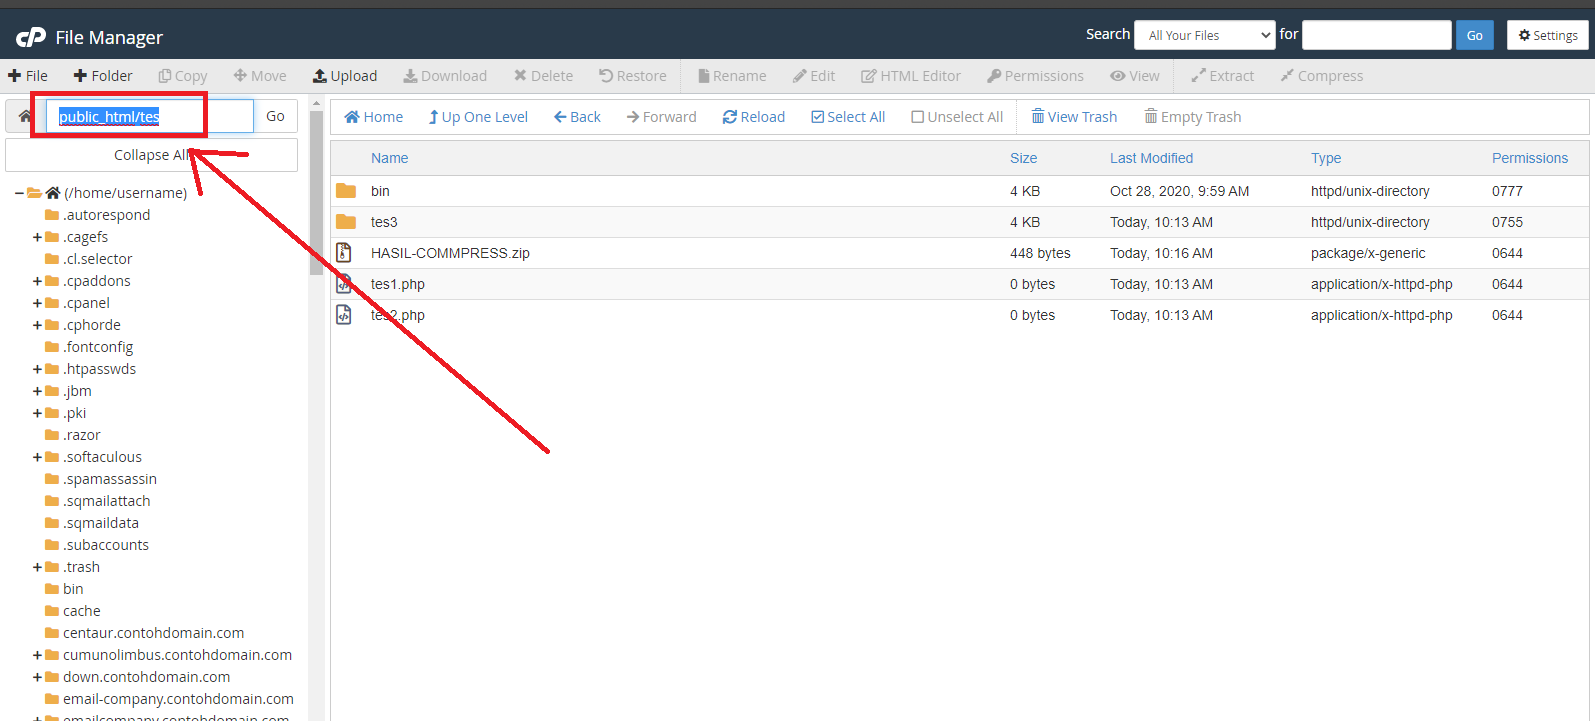The height and width of the screenshot is (721, 1595).
Task: Select the bin folder icon in file list
Action: 346,191
